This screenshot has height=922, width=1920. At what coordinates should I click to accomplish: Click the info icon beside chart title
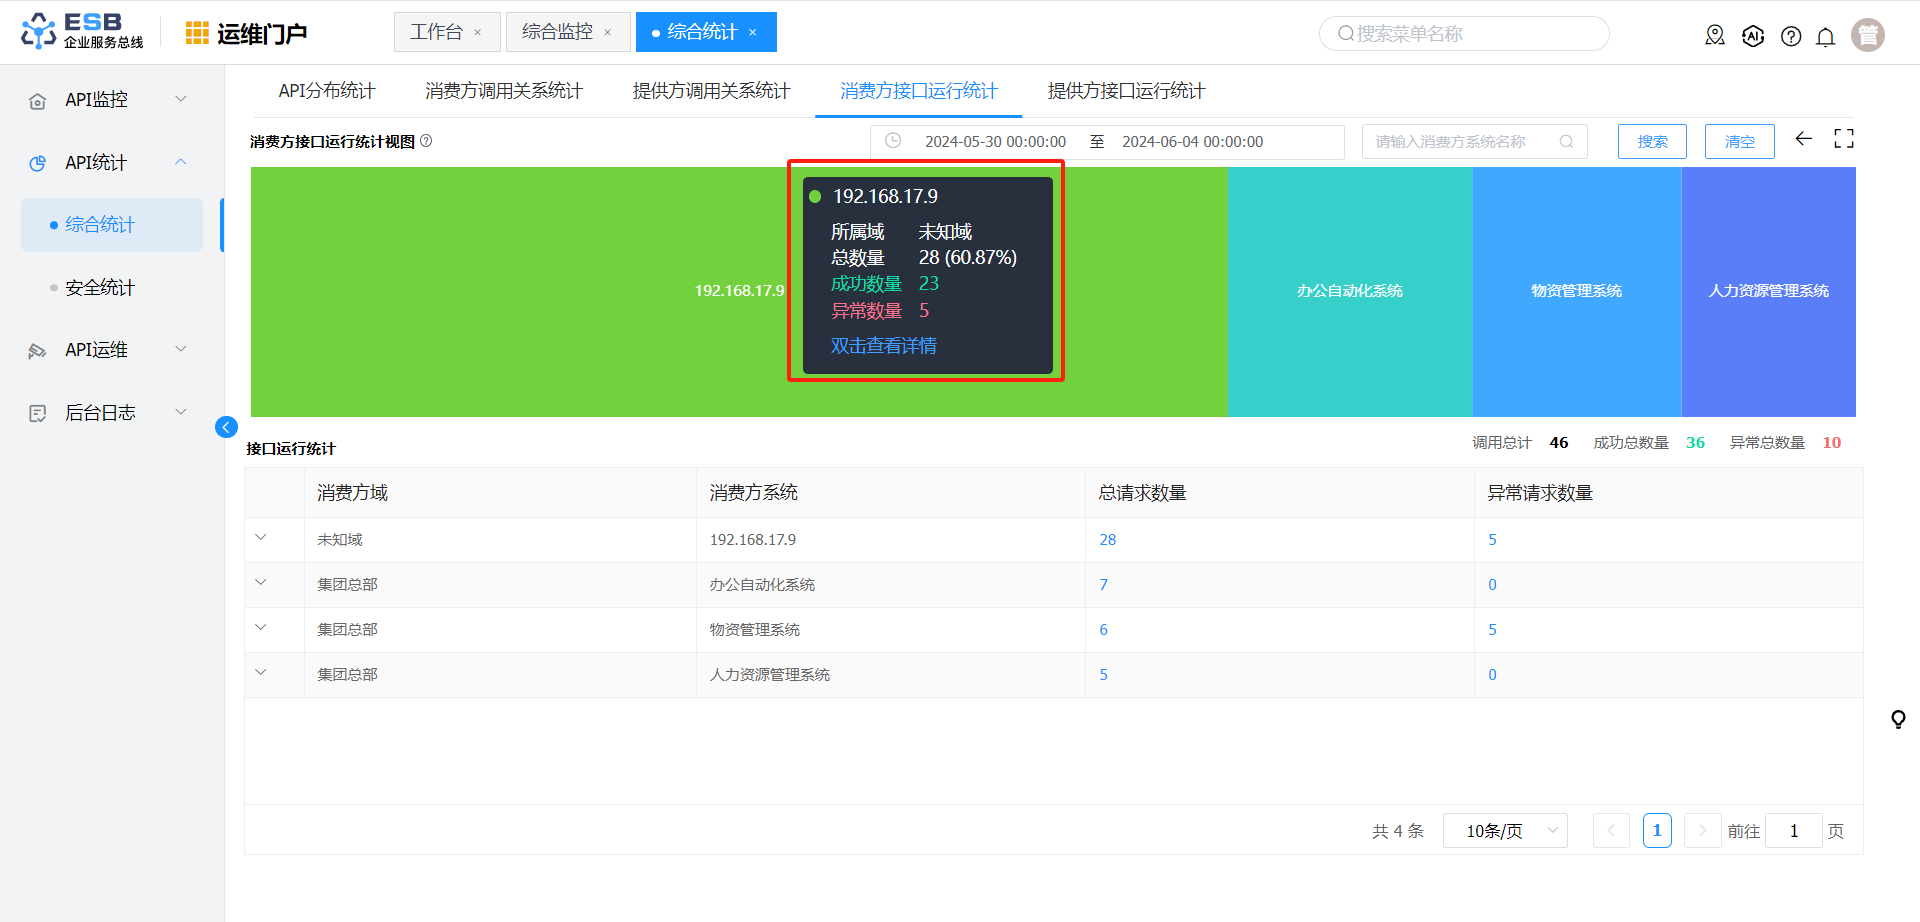coord(426,141)
